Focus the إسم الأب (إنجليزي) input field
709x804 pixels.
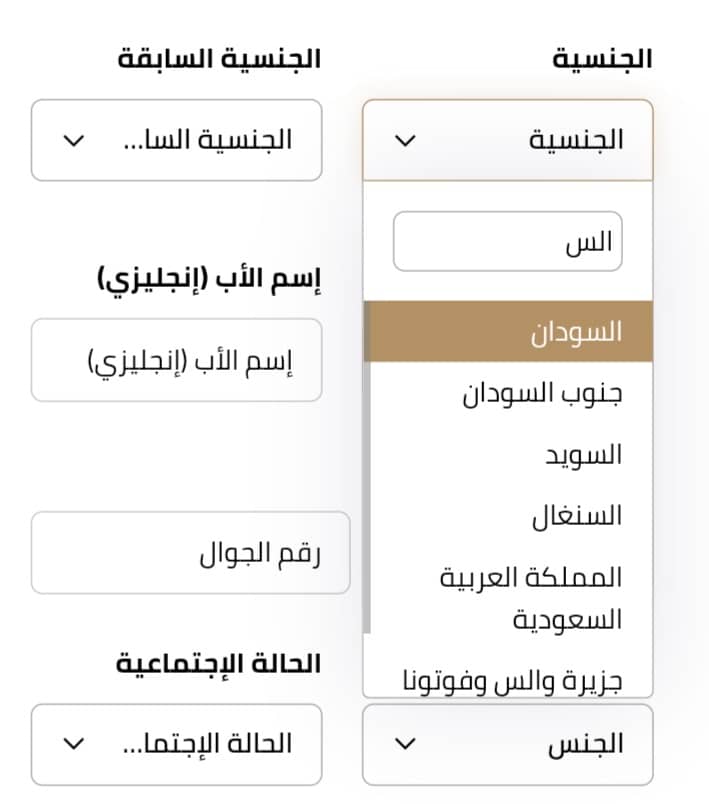[176, 360]
